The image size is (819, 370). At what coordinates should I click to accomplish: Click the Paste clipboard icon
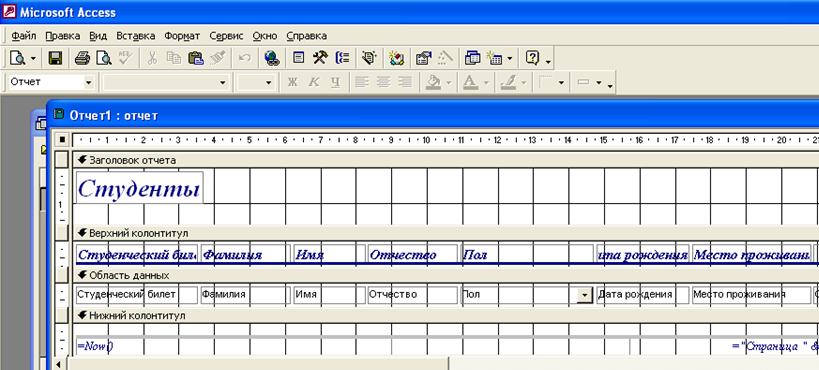[195, 57]
